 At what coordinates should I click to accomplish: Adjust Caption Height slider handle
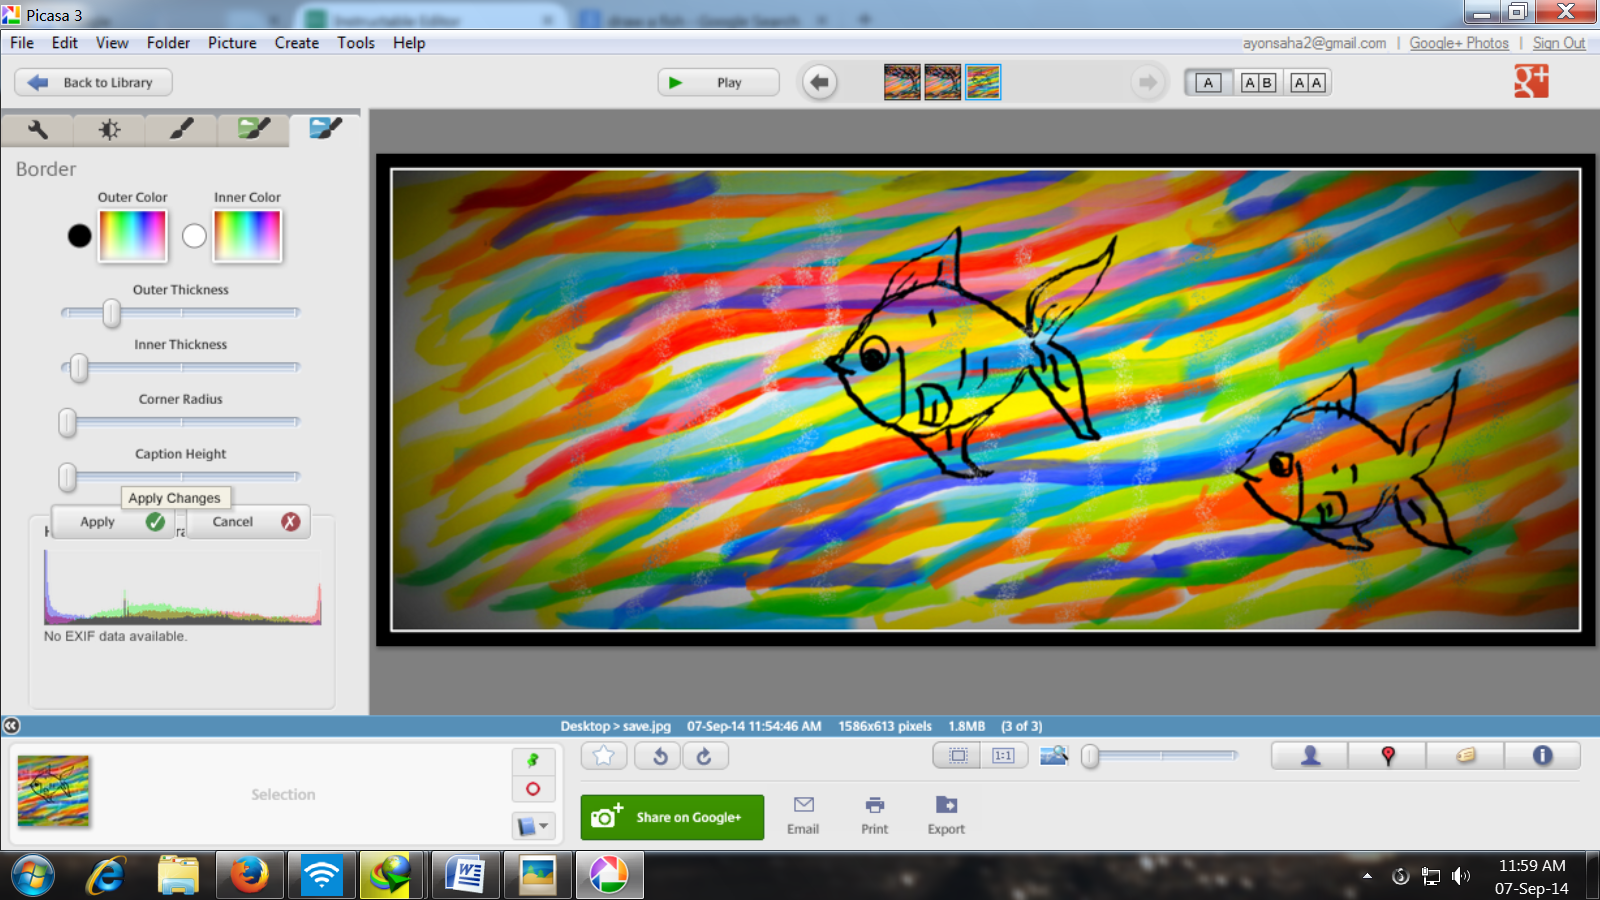coord(67,477)
